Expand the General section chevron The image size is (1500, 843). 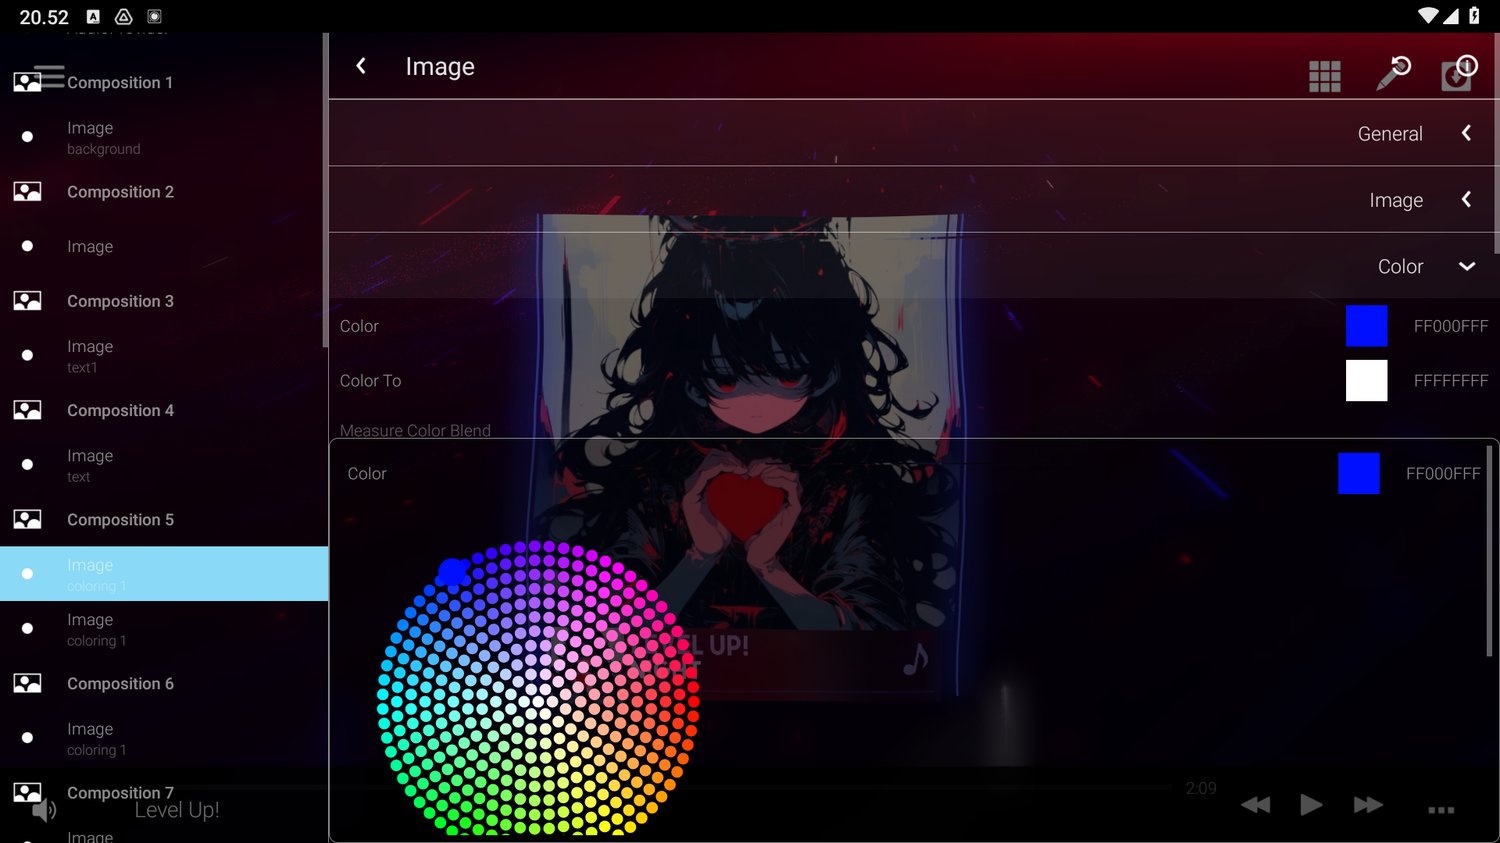pyautogui.click(x=1466, y=133)
